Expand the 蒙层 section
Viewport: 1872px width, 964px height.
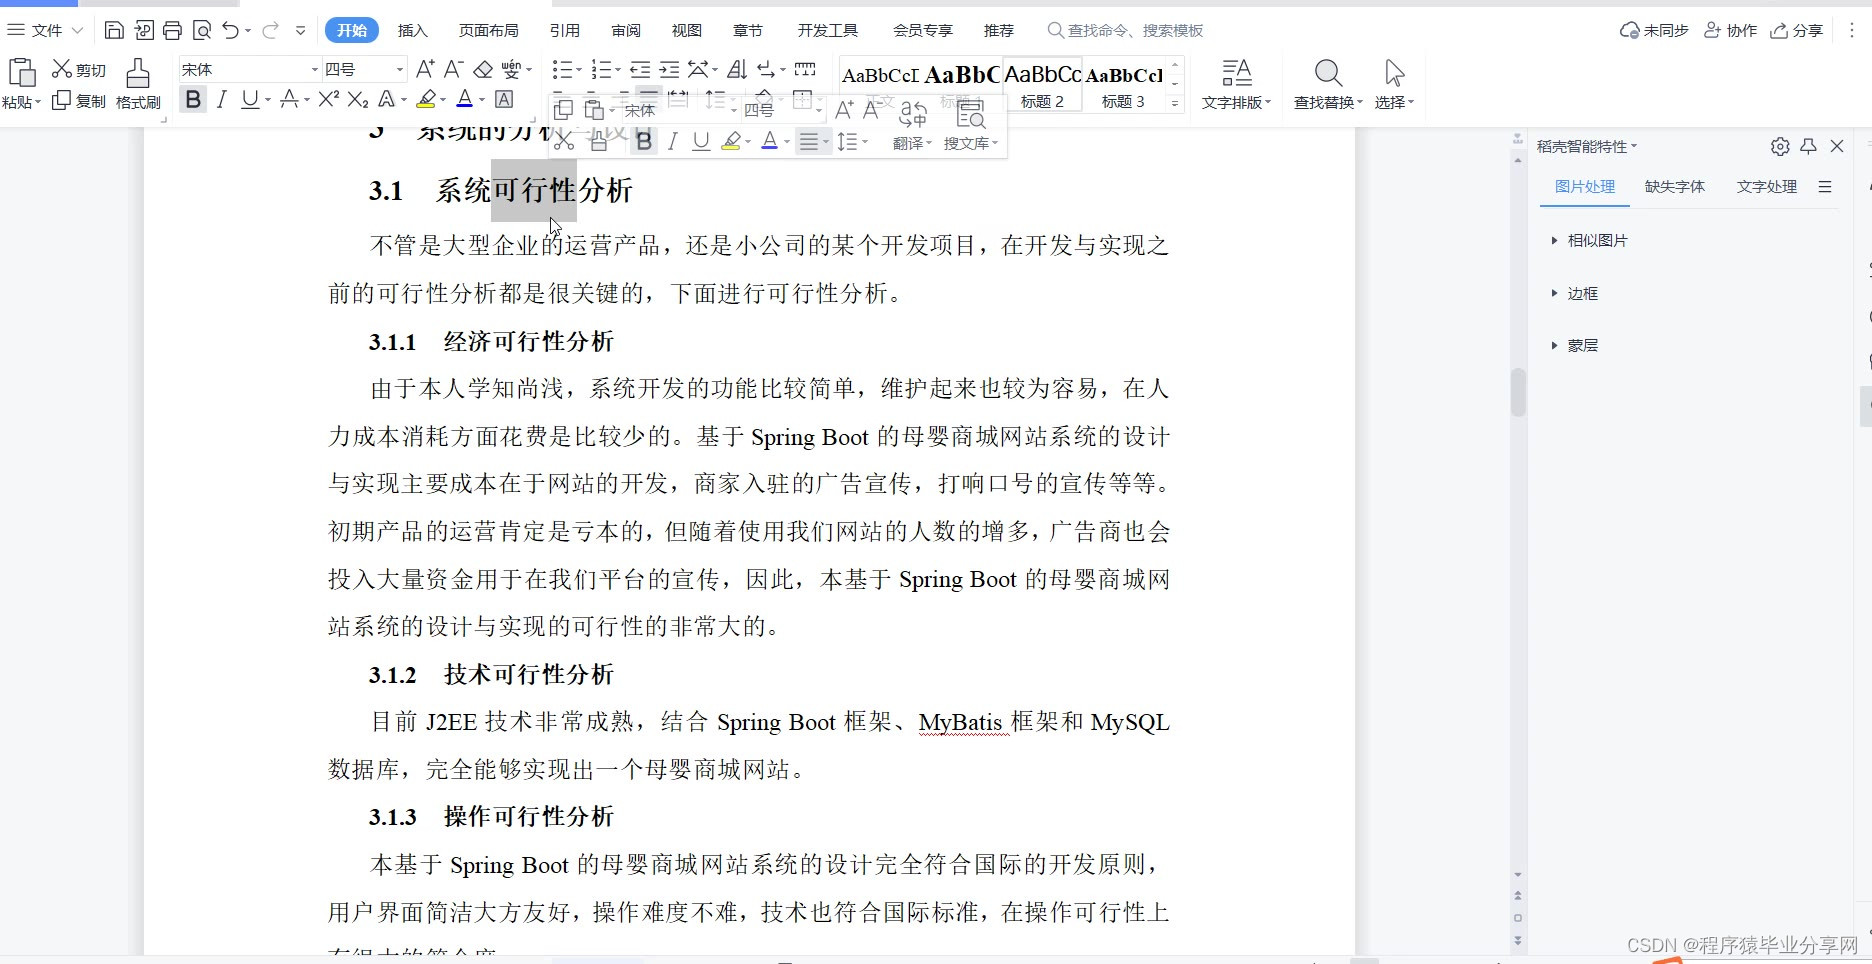pos(1574,345)
